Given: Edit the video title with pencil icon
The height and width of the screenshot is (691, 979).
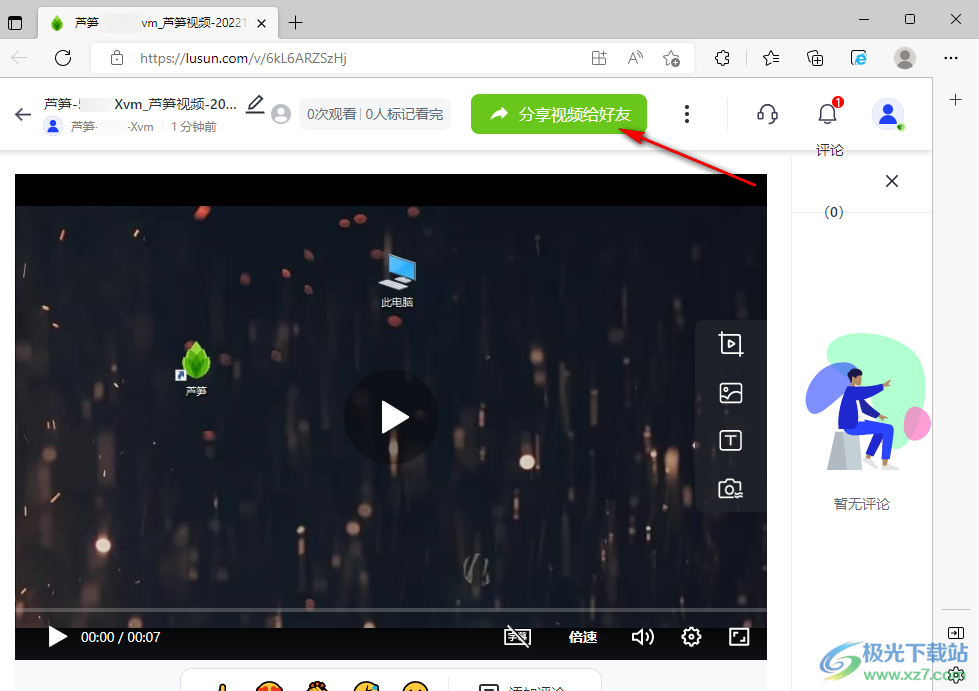Looking at the screenshot, I should (x=255, y=104).
